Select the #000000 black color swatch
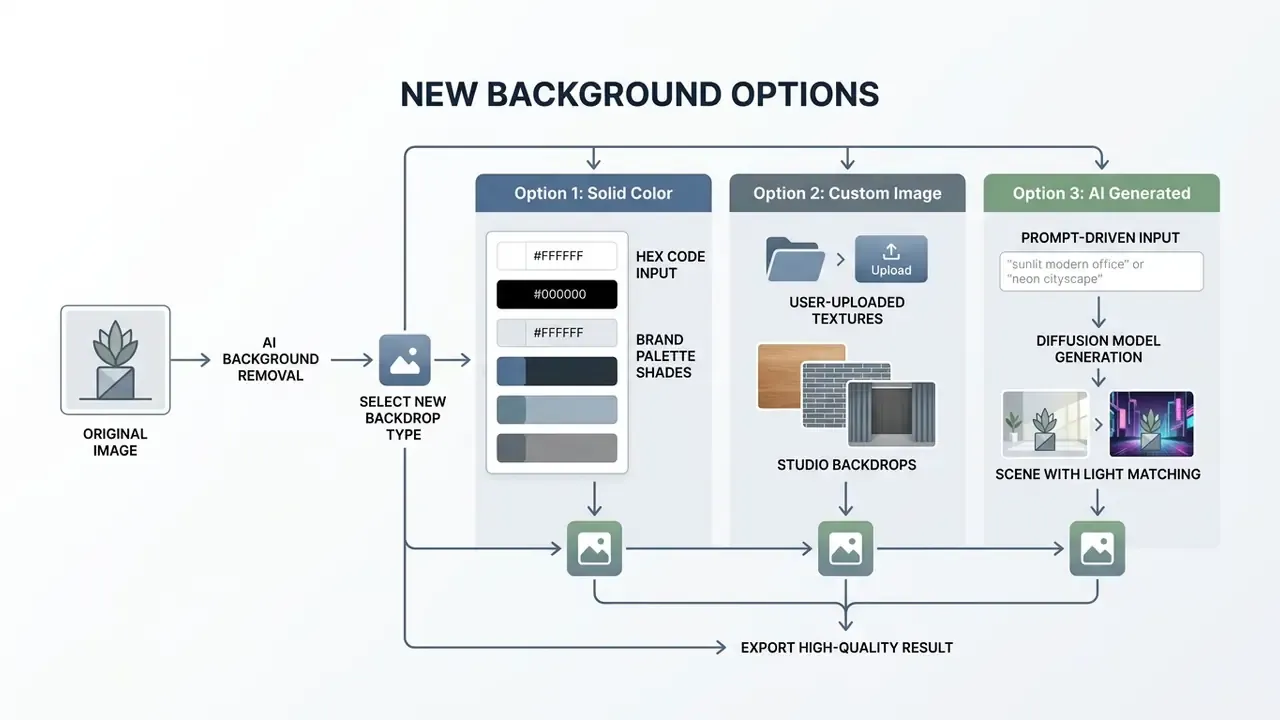Screen dimensions: 1280x720 (557, 294)
